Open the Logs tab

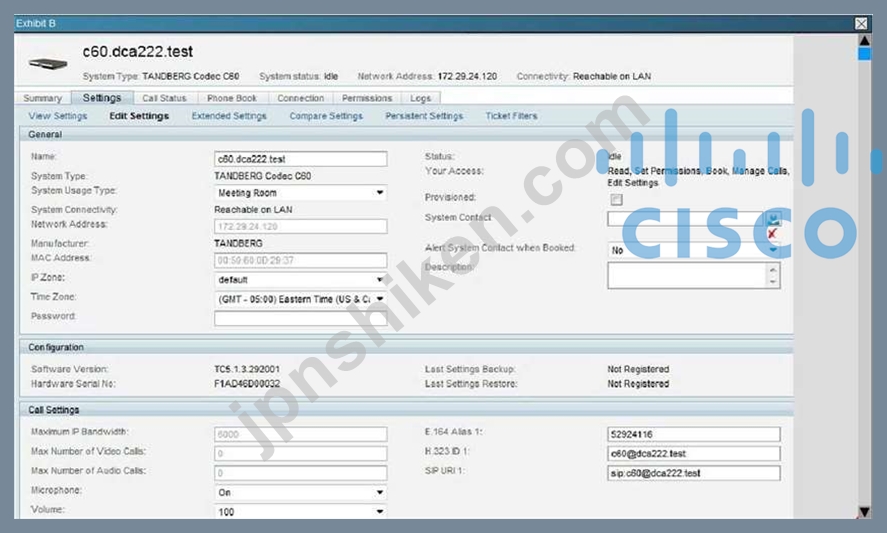(420, 98)
